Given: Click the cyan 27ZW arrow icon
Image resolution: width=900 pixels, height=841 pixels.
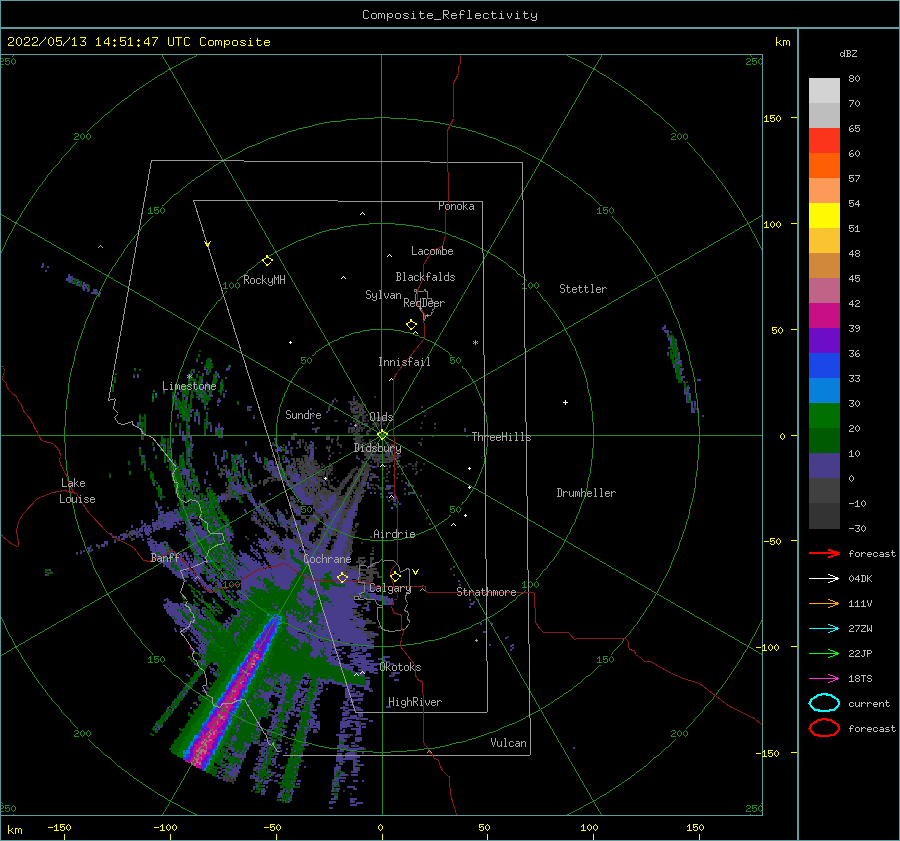Looking at the screenshot, I should (824, 629).
